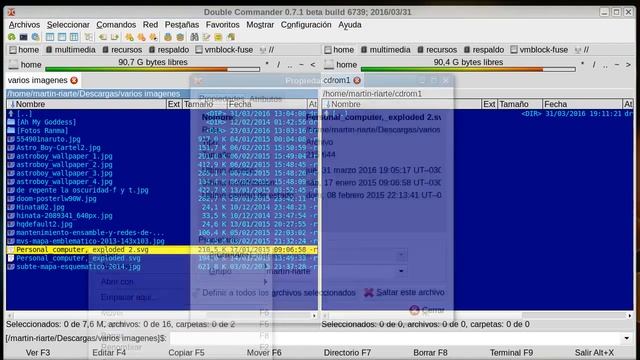640x360 pixels.
Task: Open the Seleccionar menu
Action: pos(68,25)
